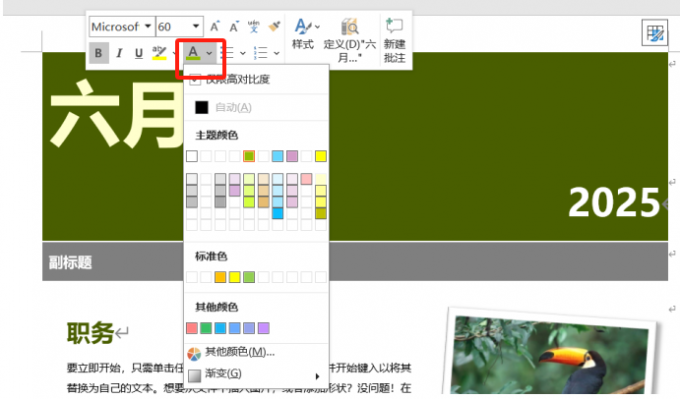The width and height of the screenshot is (680, 399).
Task: Pick the red swatch under 其他颜色
Action: click(x=192, y=328)
